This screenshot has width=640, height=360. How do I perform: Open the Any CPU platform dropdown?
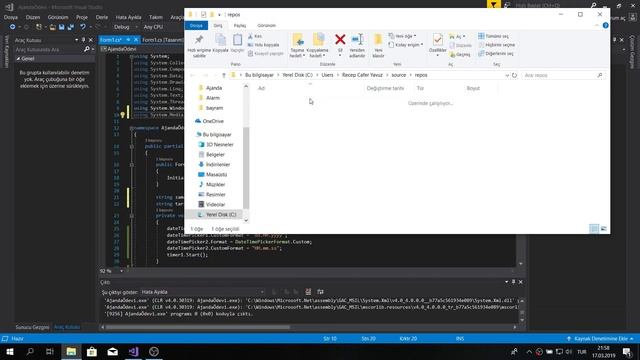(153, 27)
